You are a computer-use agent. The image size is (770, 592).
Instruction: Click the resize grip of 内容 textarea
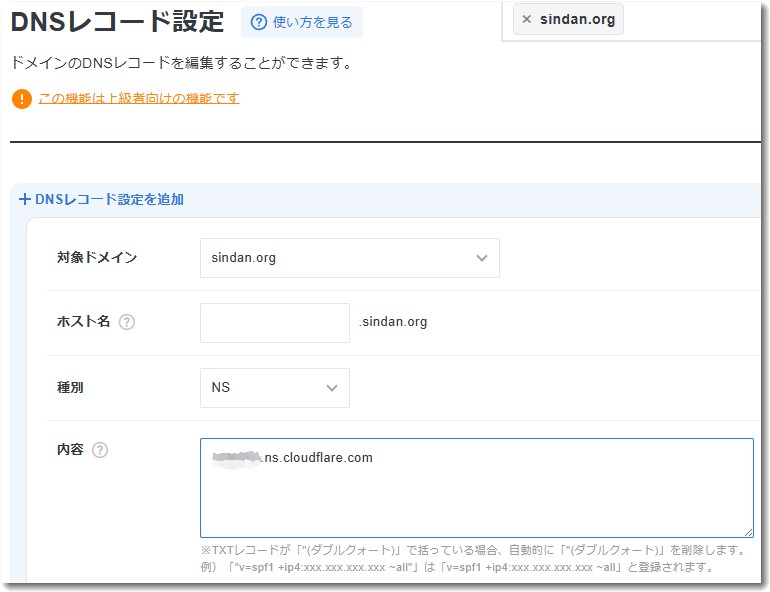748,532
